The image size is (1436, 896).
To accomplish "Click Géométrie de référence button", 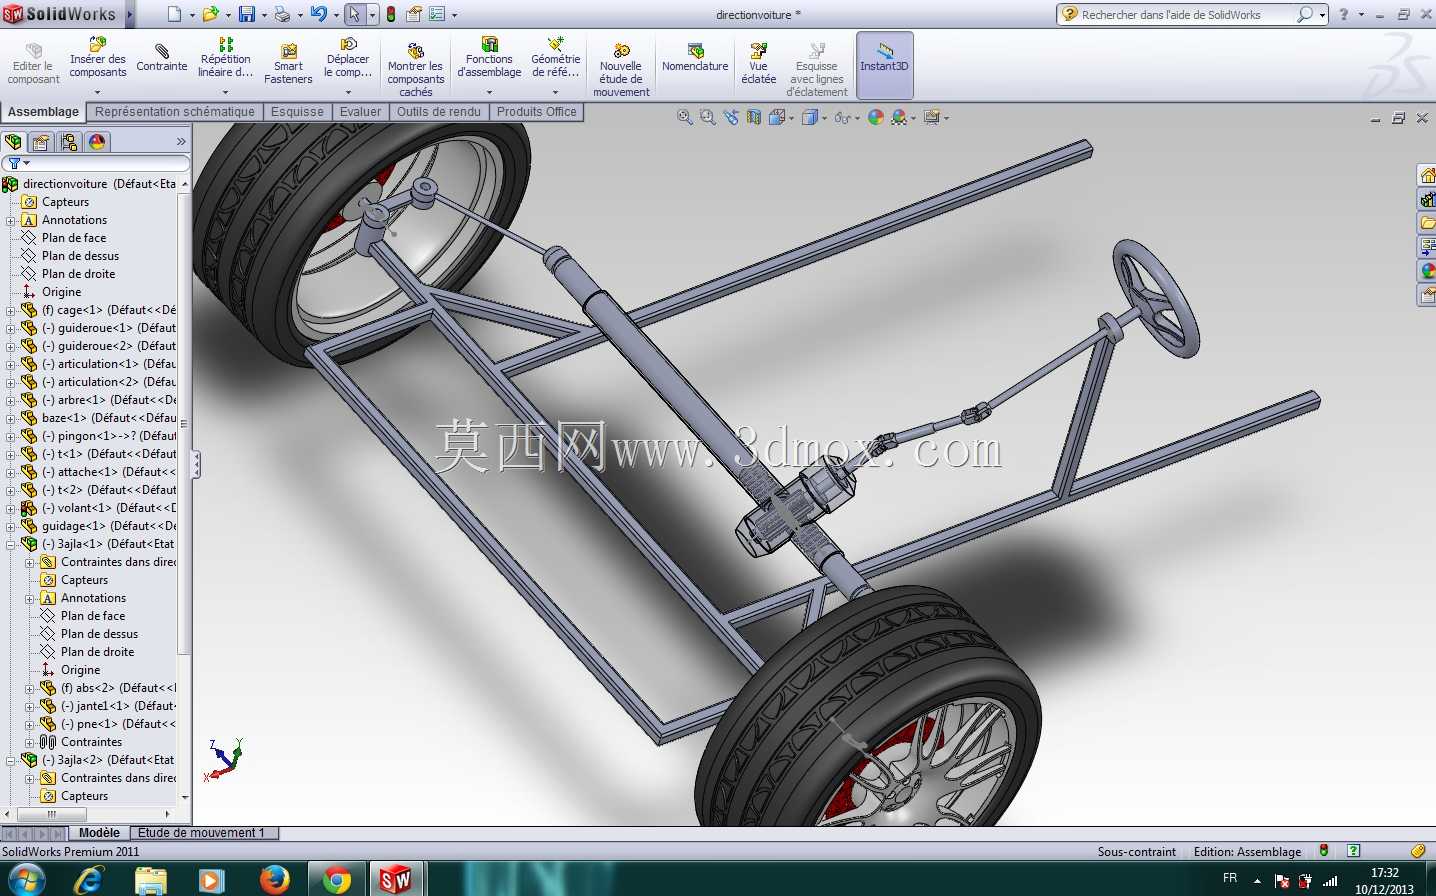I will coord(556,58).
